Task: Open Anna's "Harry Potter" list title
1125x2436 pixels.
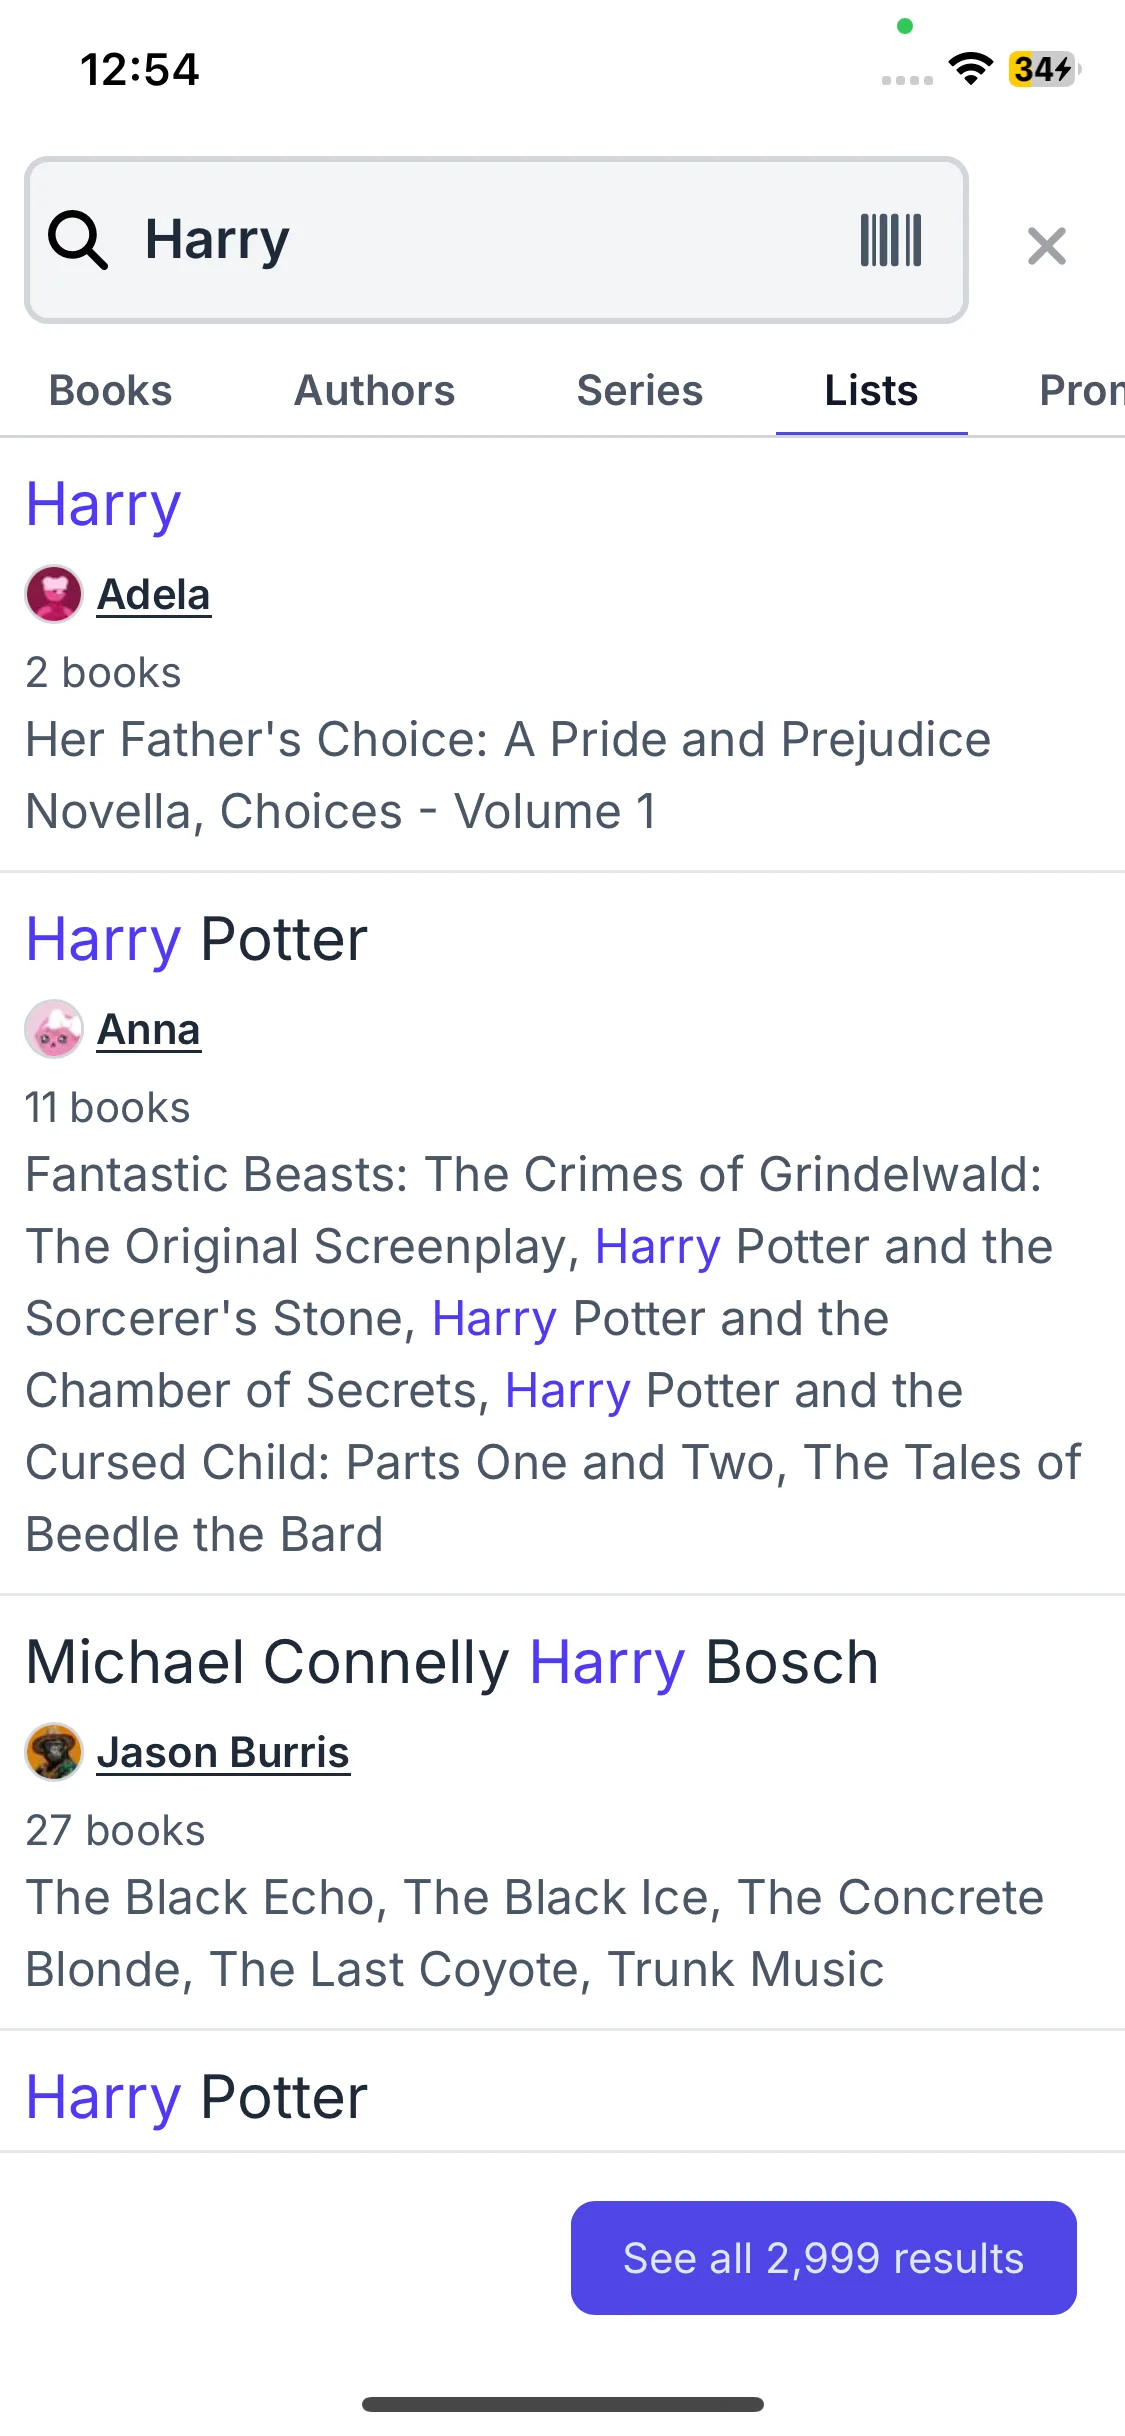Action: point(197,940)
